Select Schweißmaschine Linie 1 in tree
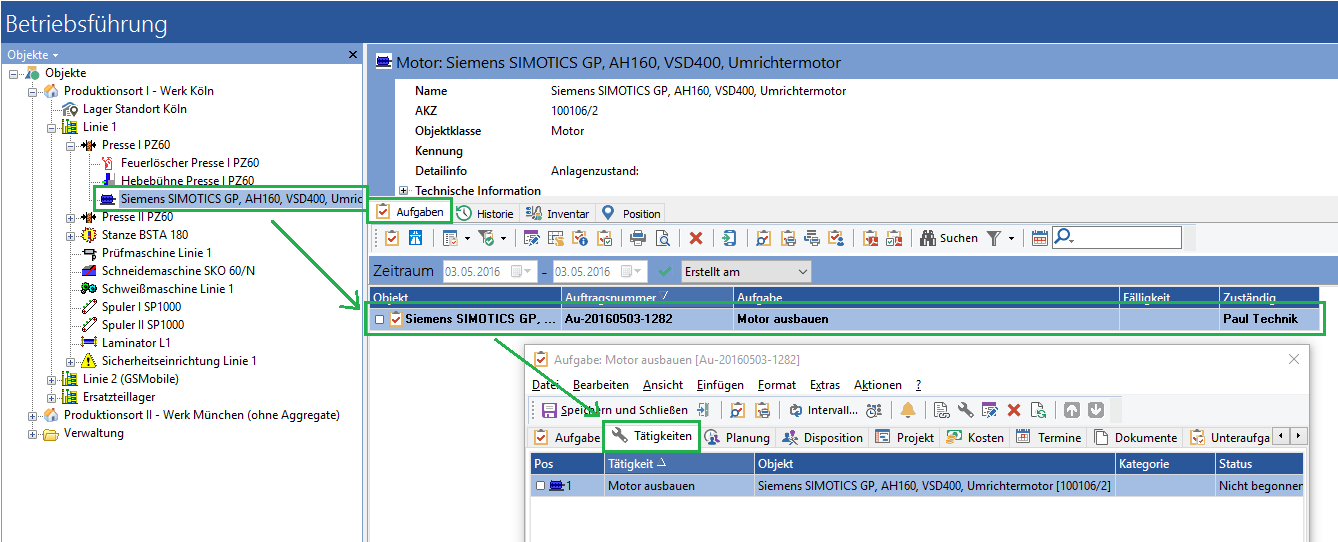The width and height of the screenshot is (1338, 542). 168,289
